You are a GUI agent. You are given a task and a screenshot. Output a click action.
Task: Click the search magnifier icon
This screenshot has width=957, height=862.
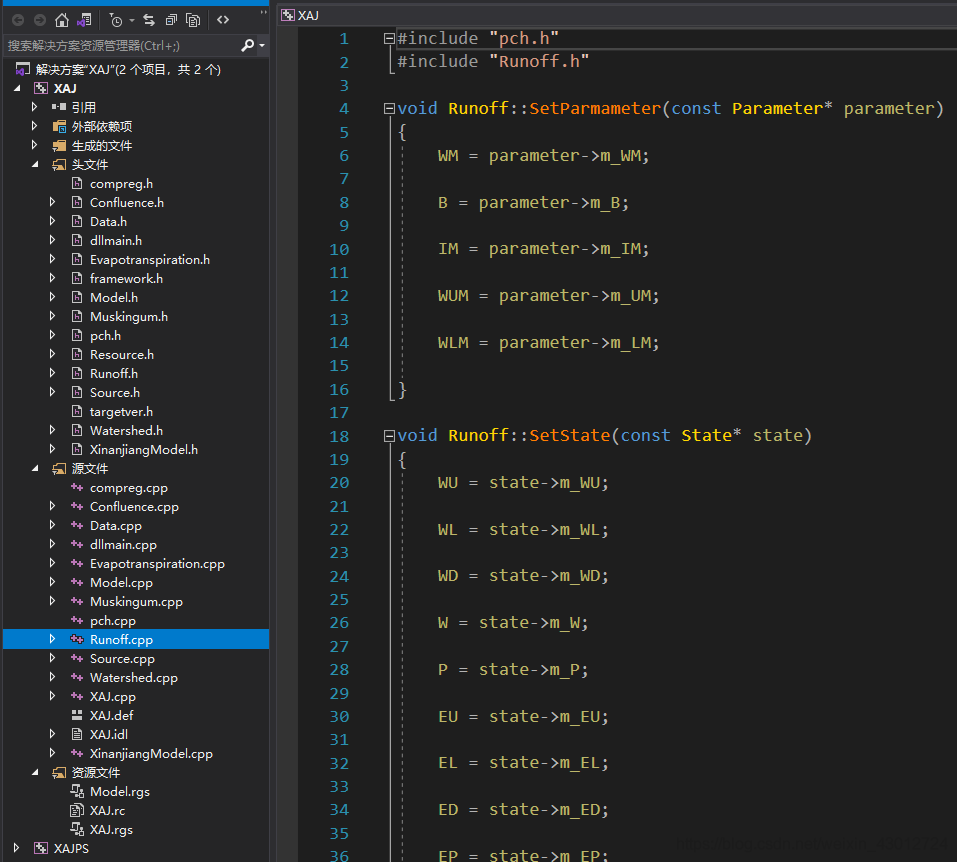click(x=248, y=46)
